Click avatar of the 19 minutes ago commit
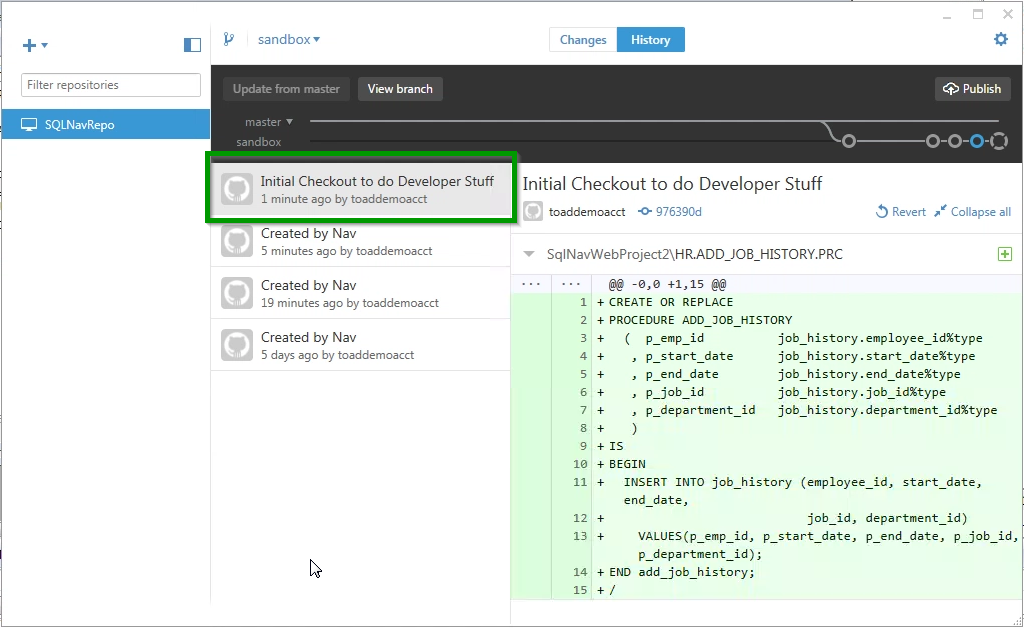The height and width of the screenshot is (628, 1024). (236, 293)
